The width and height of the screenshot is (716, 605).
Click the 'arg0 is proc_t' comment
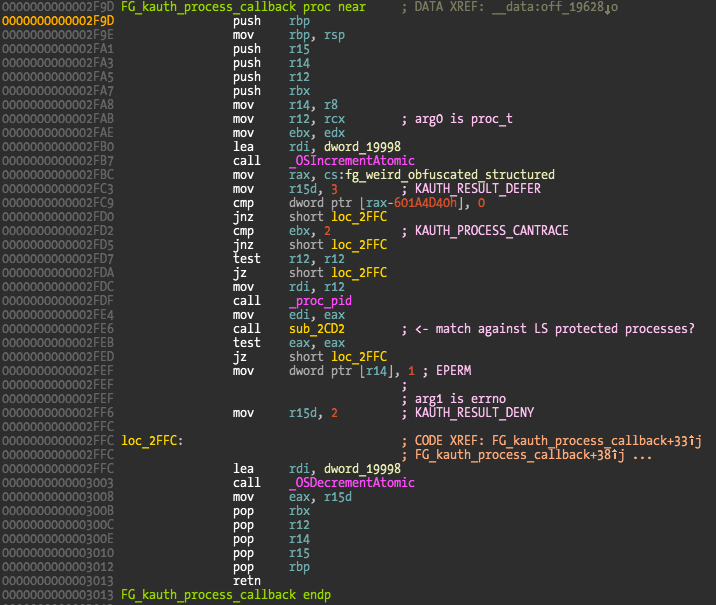click(457, 118)
